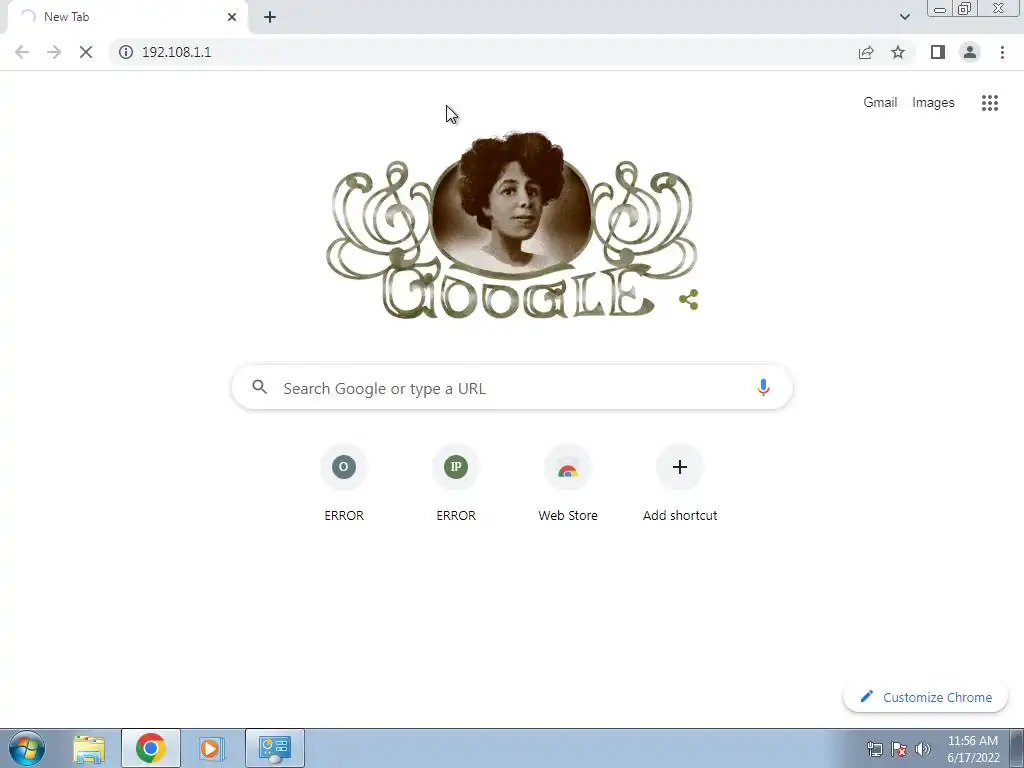
Task: Focus the Search Google or type a URL box
Action: pyautogui.click(x=512, y=388)
